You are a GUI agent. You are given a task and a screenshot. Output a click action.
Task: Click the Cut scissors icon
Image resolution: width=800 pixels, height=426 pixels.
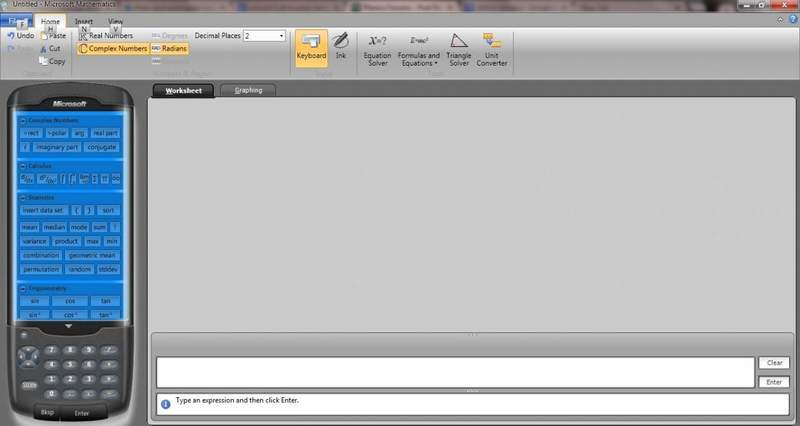tap(43, 49)
